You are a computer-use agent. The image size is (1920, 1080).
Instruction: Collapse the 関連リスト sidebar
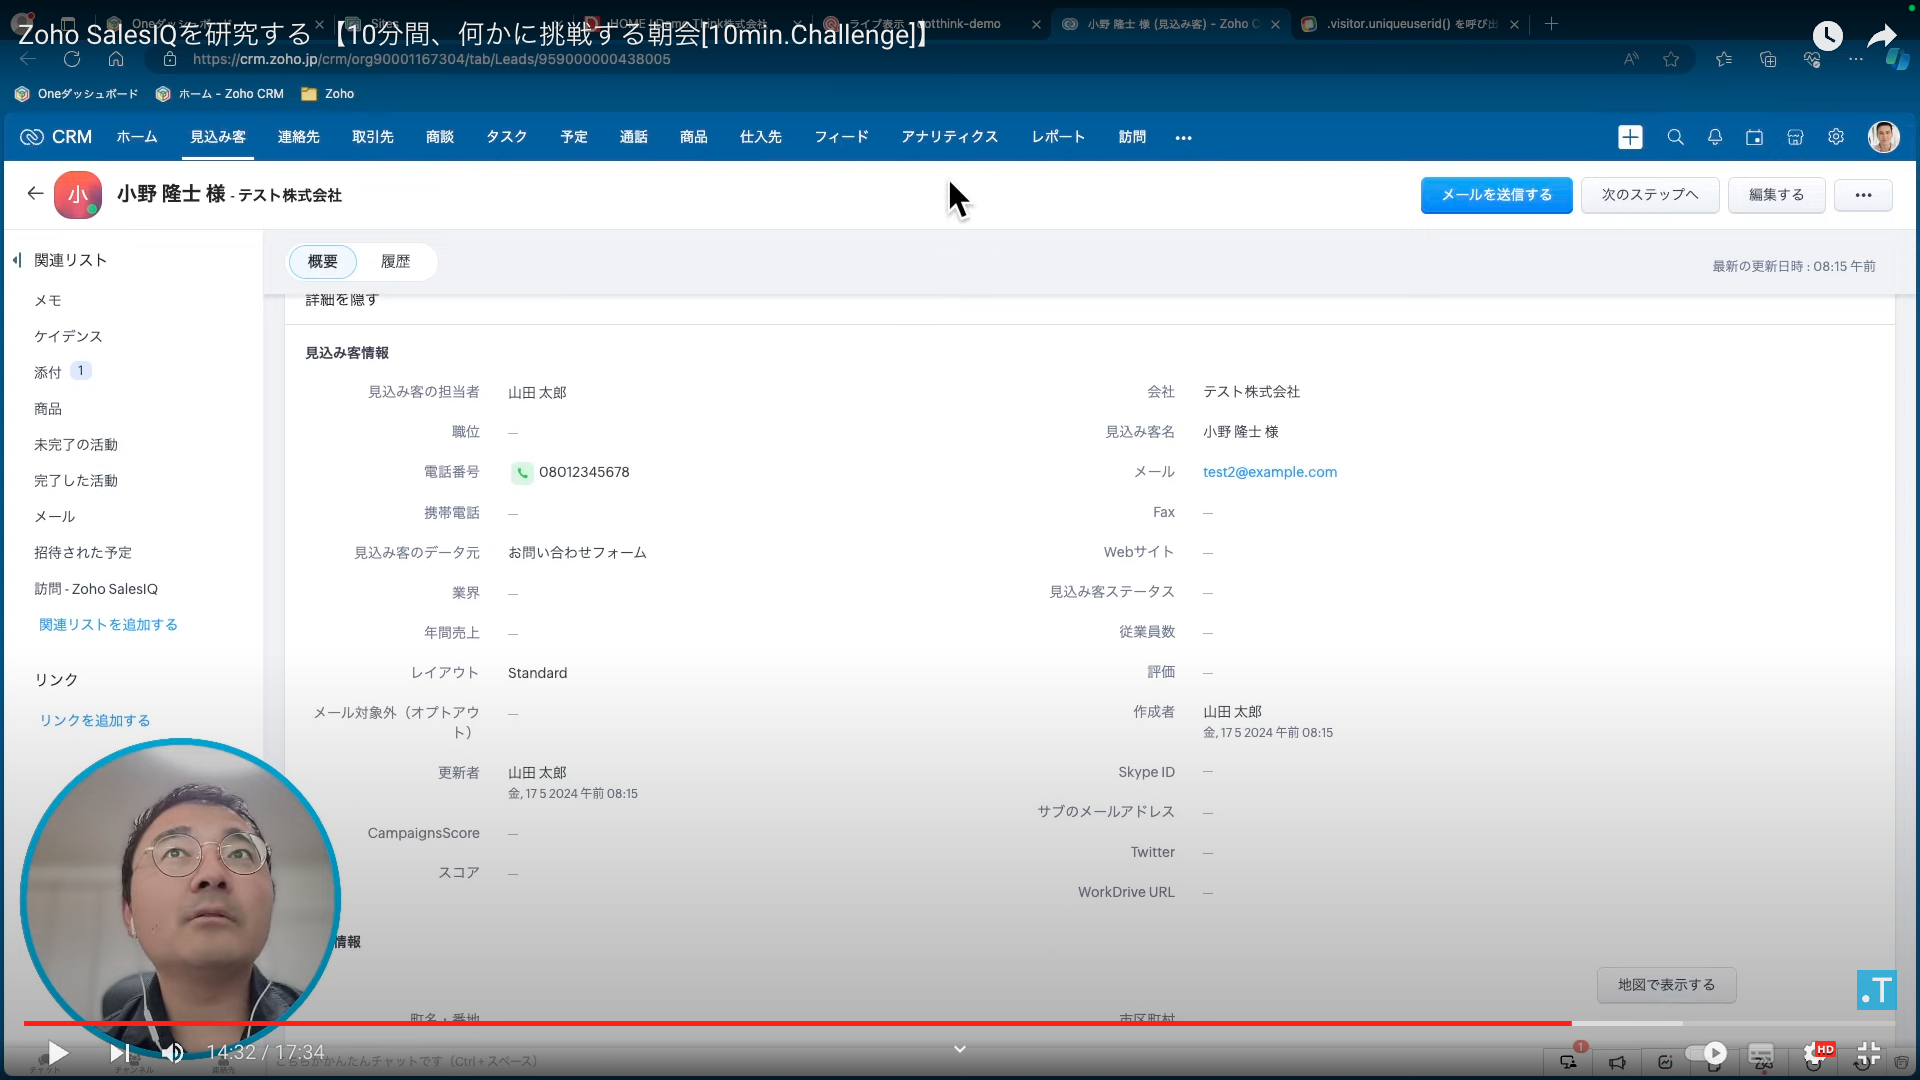[x=17, y=260]
